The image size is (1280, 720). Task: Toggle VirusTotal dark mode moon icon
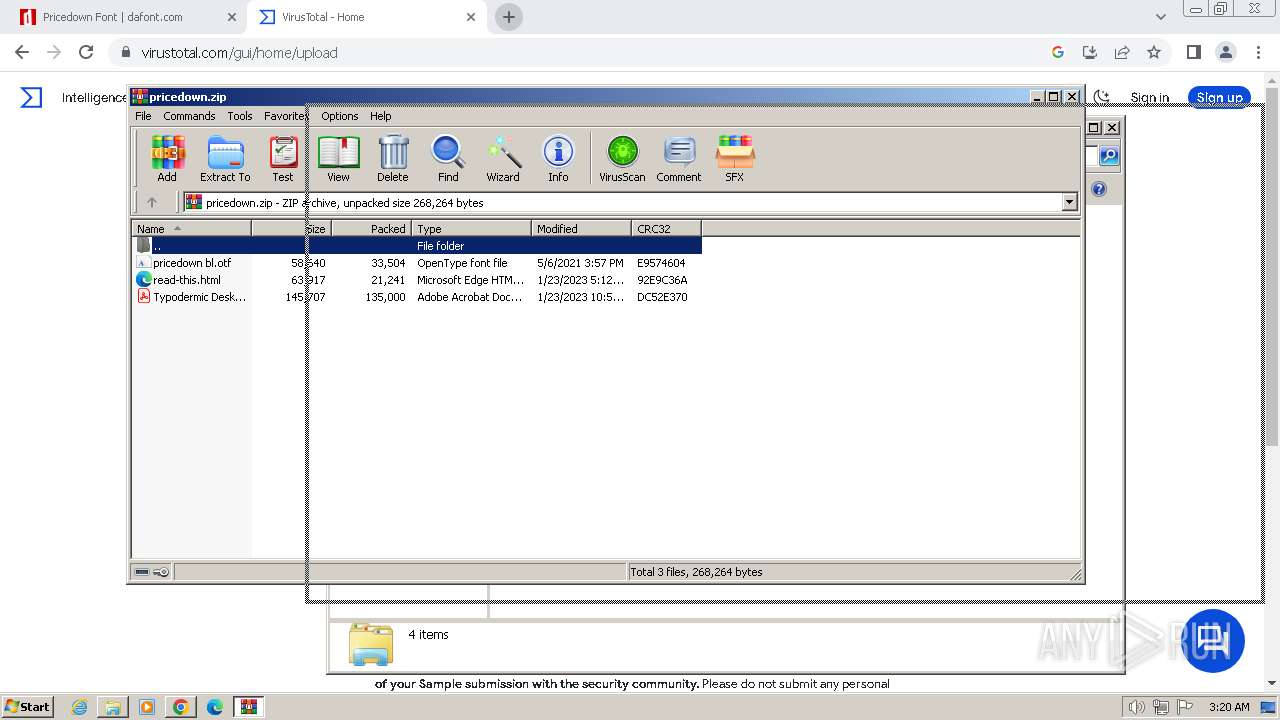coord(1101,97)
